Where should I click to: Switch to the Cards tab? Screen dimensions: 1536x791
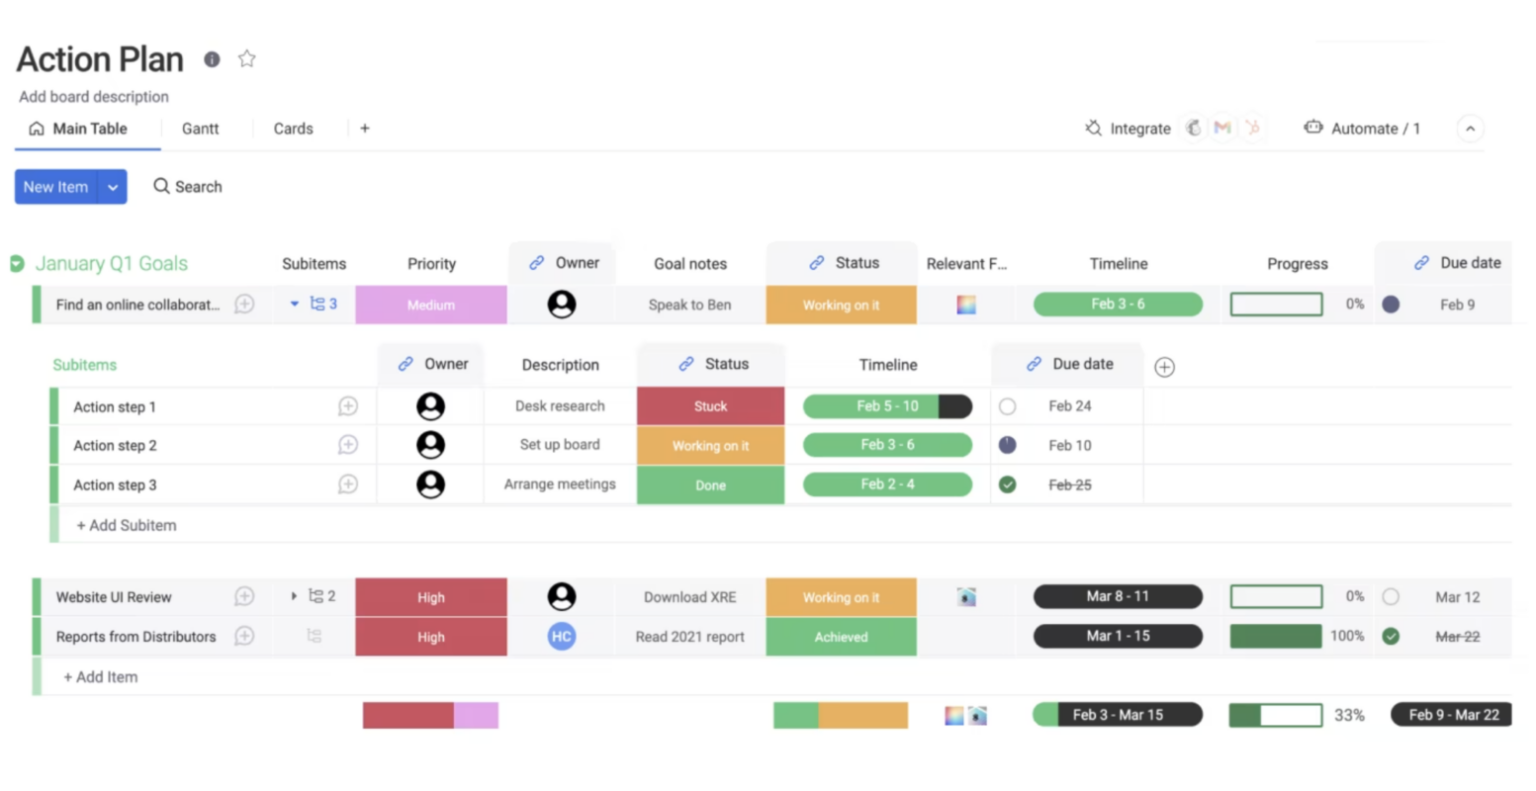[293, 129]
